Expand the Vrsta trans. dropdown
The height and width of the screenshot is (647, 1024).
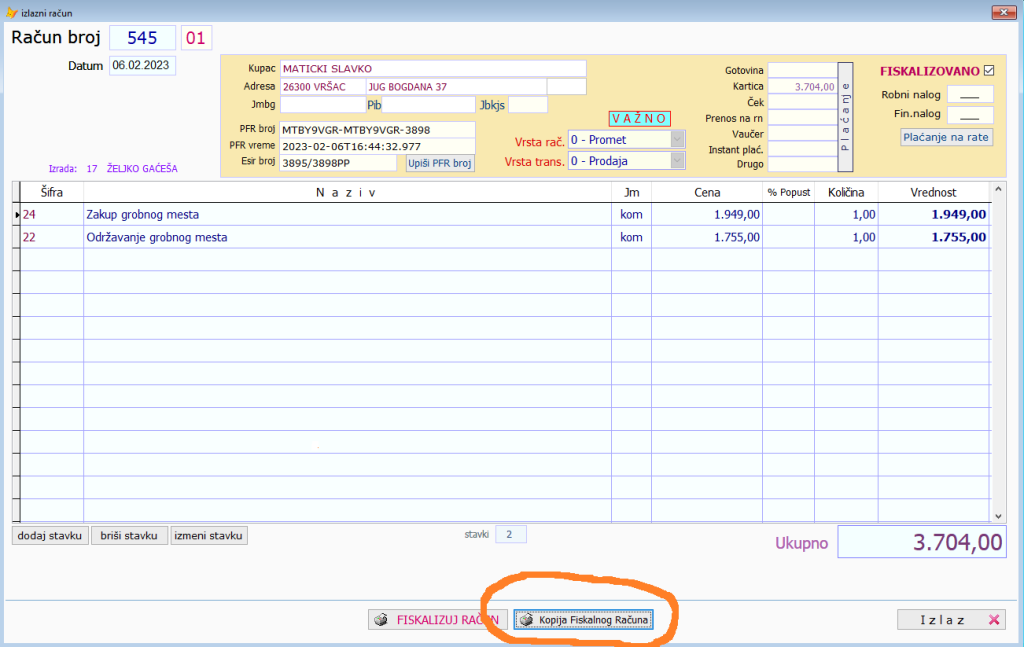pos(677,160)
